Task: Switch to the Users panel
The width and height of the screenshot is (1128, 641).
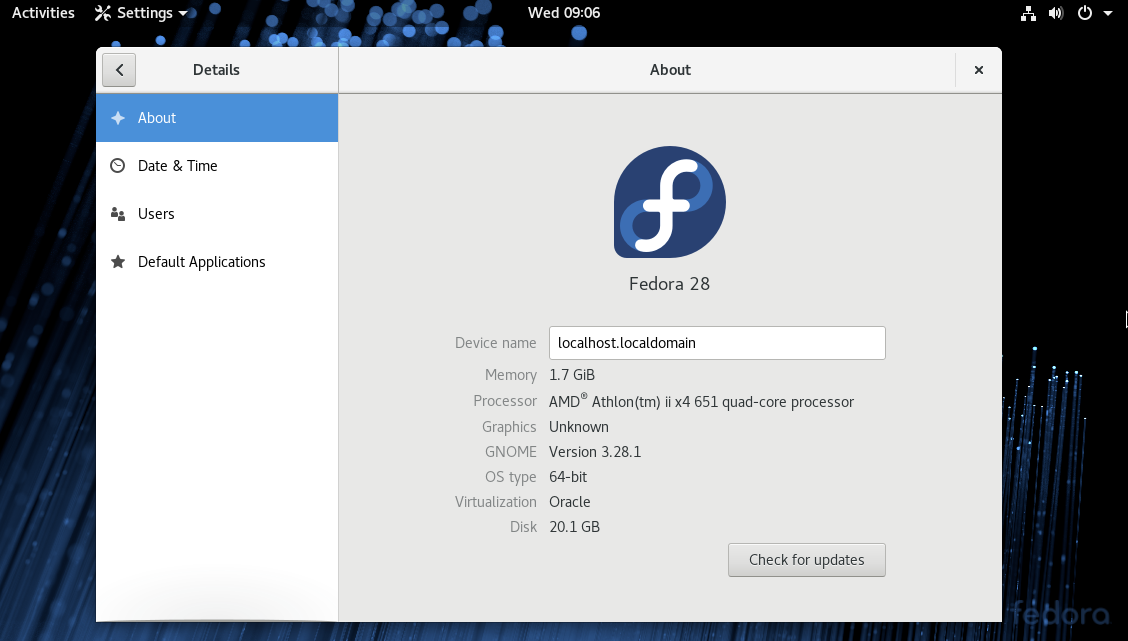Action: point(217,214)
